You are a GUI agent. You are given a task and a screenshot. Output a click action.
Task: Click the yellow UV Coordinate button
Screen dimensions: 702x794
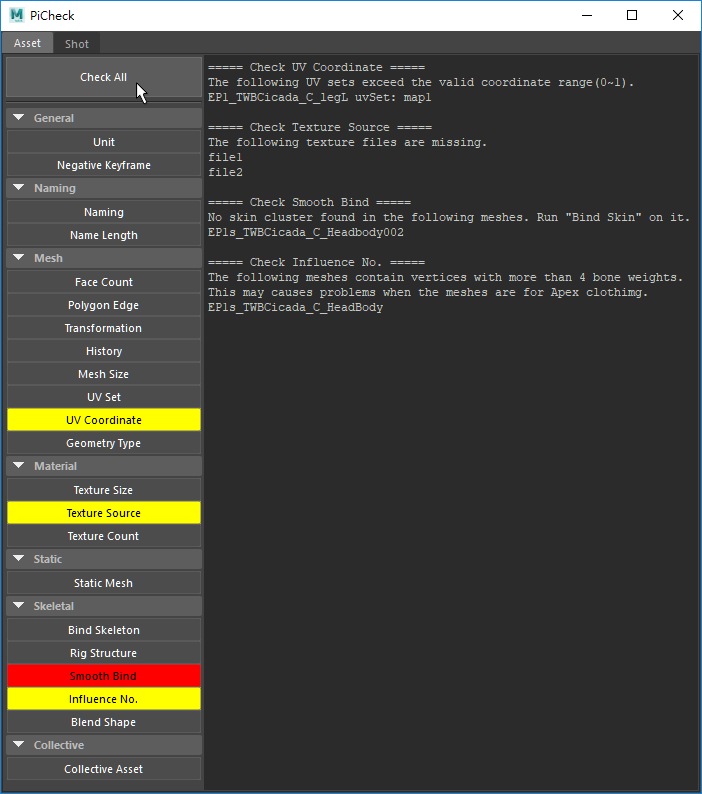click(x=104, y=420)
